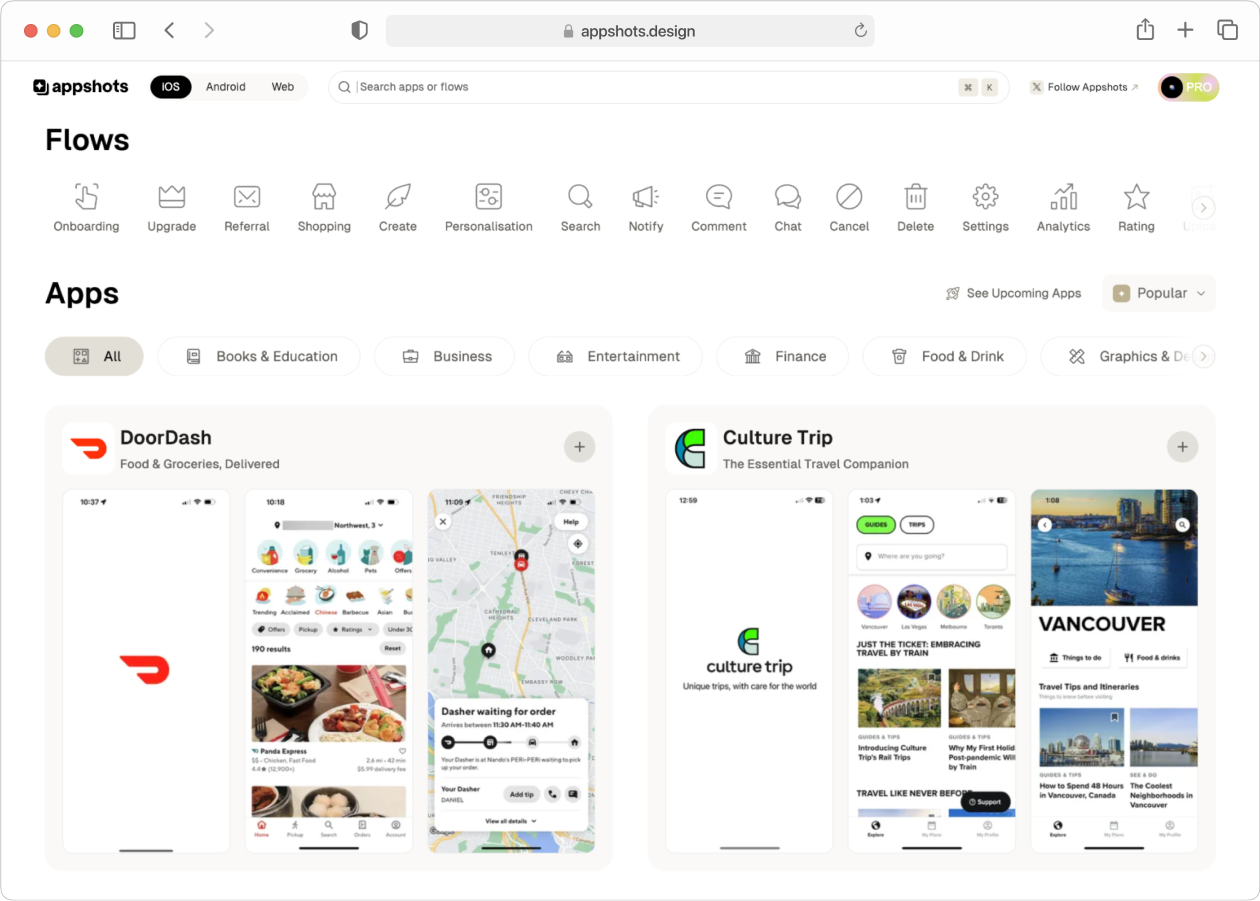
Task: Switch to the Web platform tab
Action: (x=282, y=87)
